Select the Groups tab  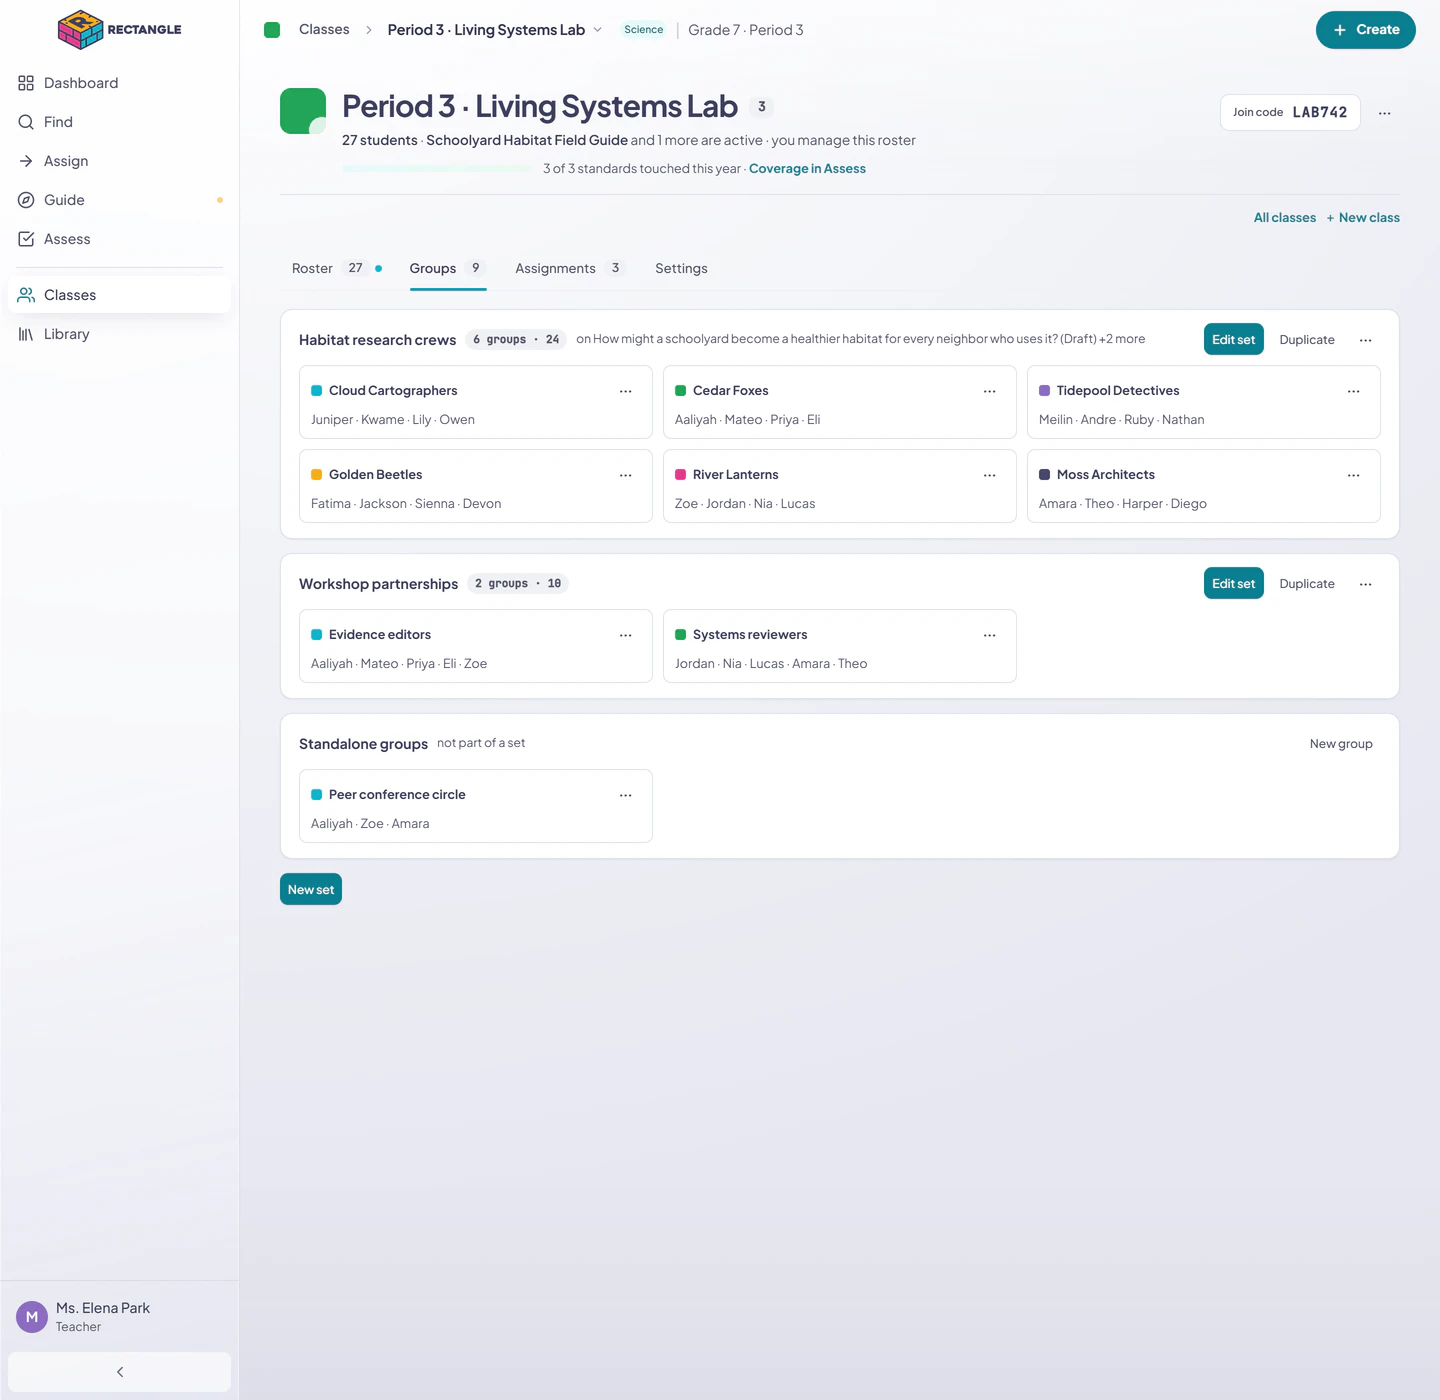coord(448,268)
